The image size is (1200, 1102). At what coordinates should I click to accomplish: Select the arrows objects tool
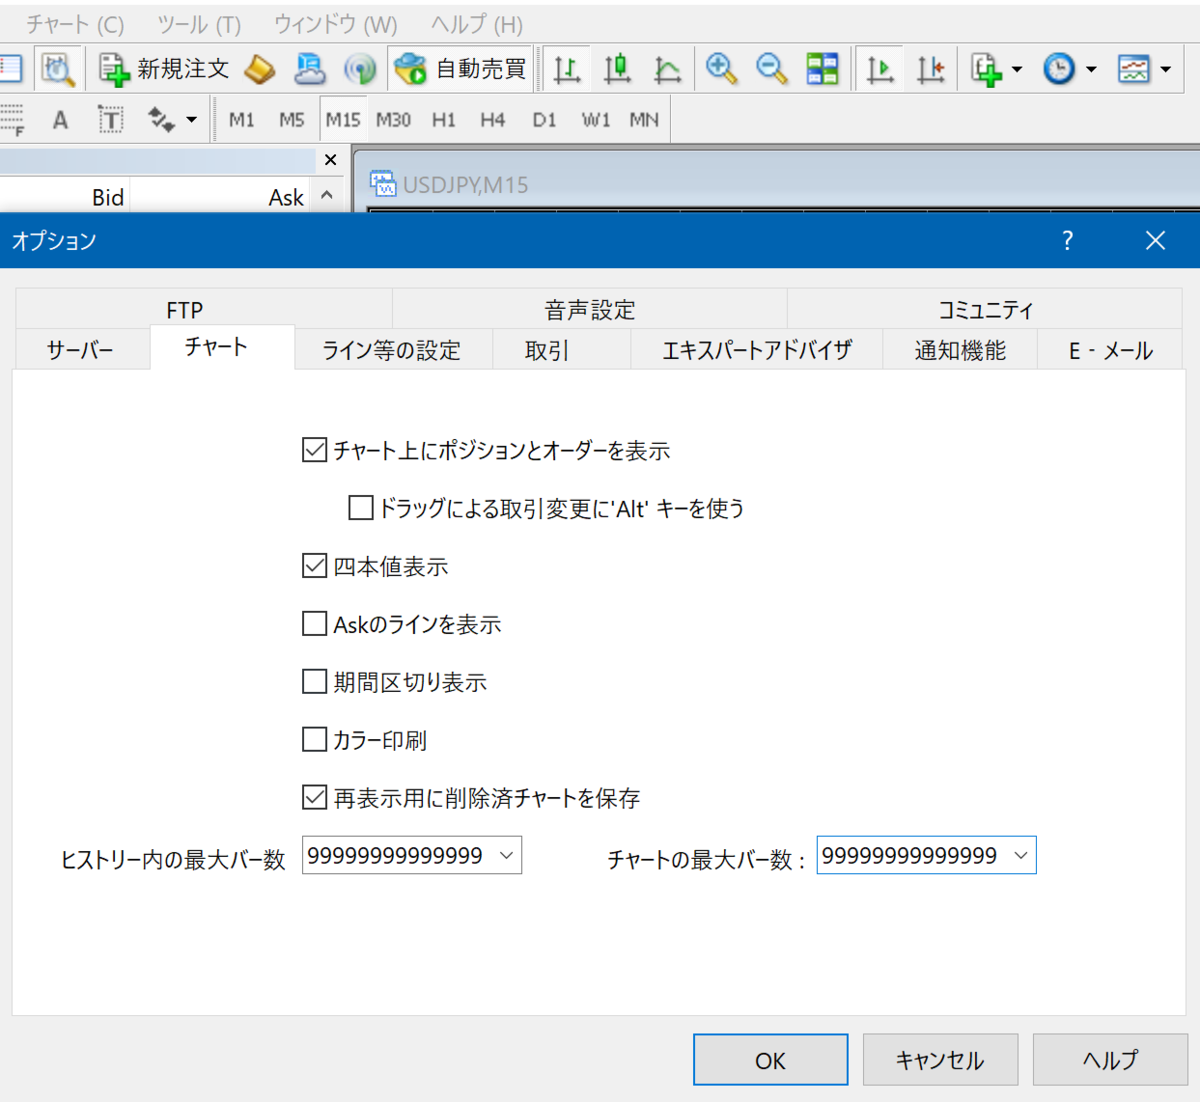(x=160, y=121)
